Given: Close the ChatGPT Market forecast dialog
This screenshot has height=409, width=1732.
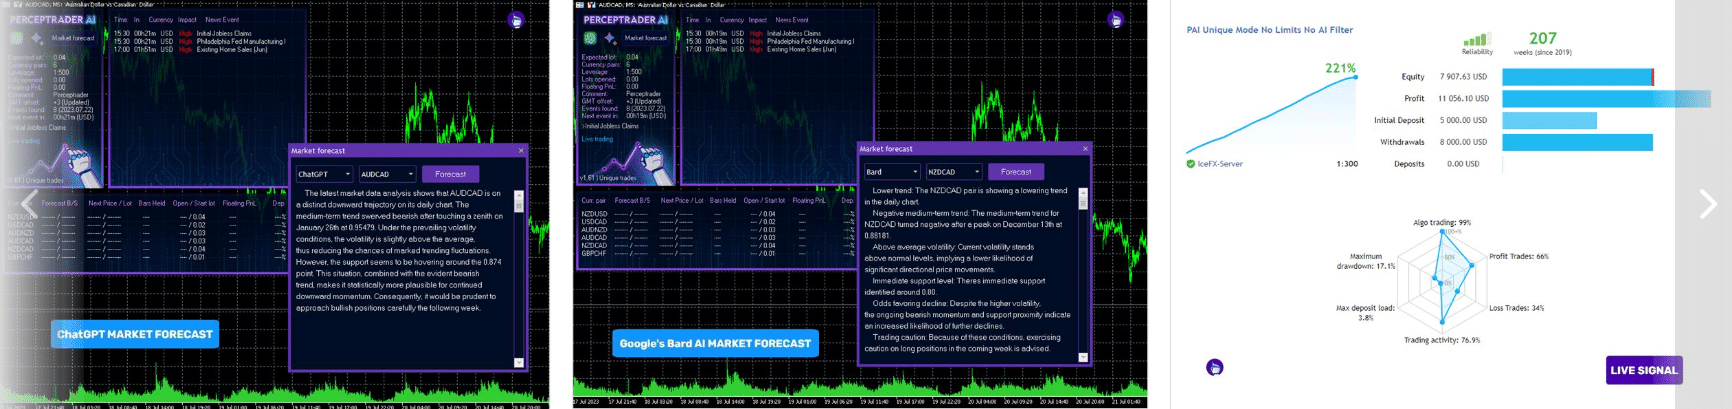Looking at the screenshot, I should pyautogui.click(x=521, y=151).
